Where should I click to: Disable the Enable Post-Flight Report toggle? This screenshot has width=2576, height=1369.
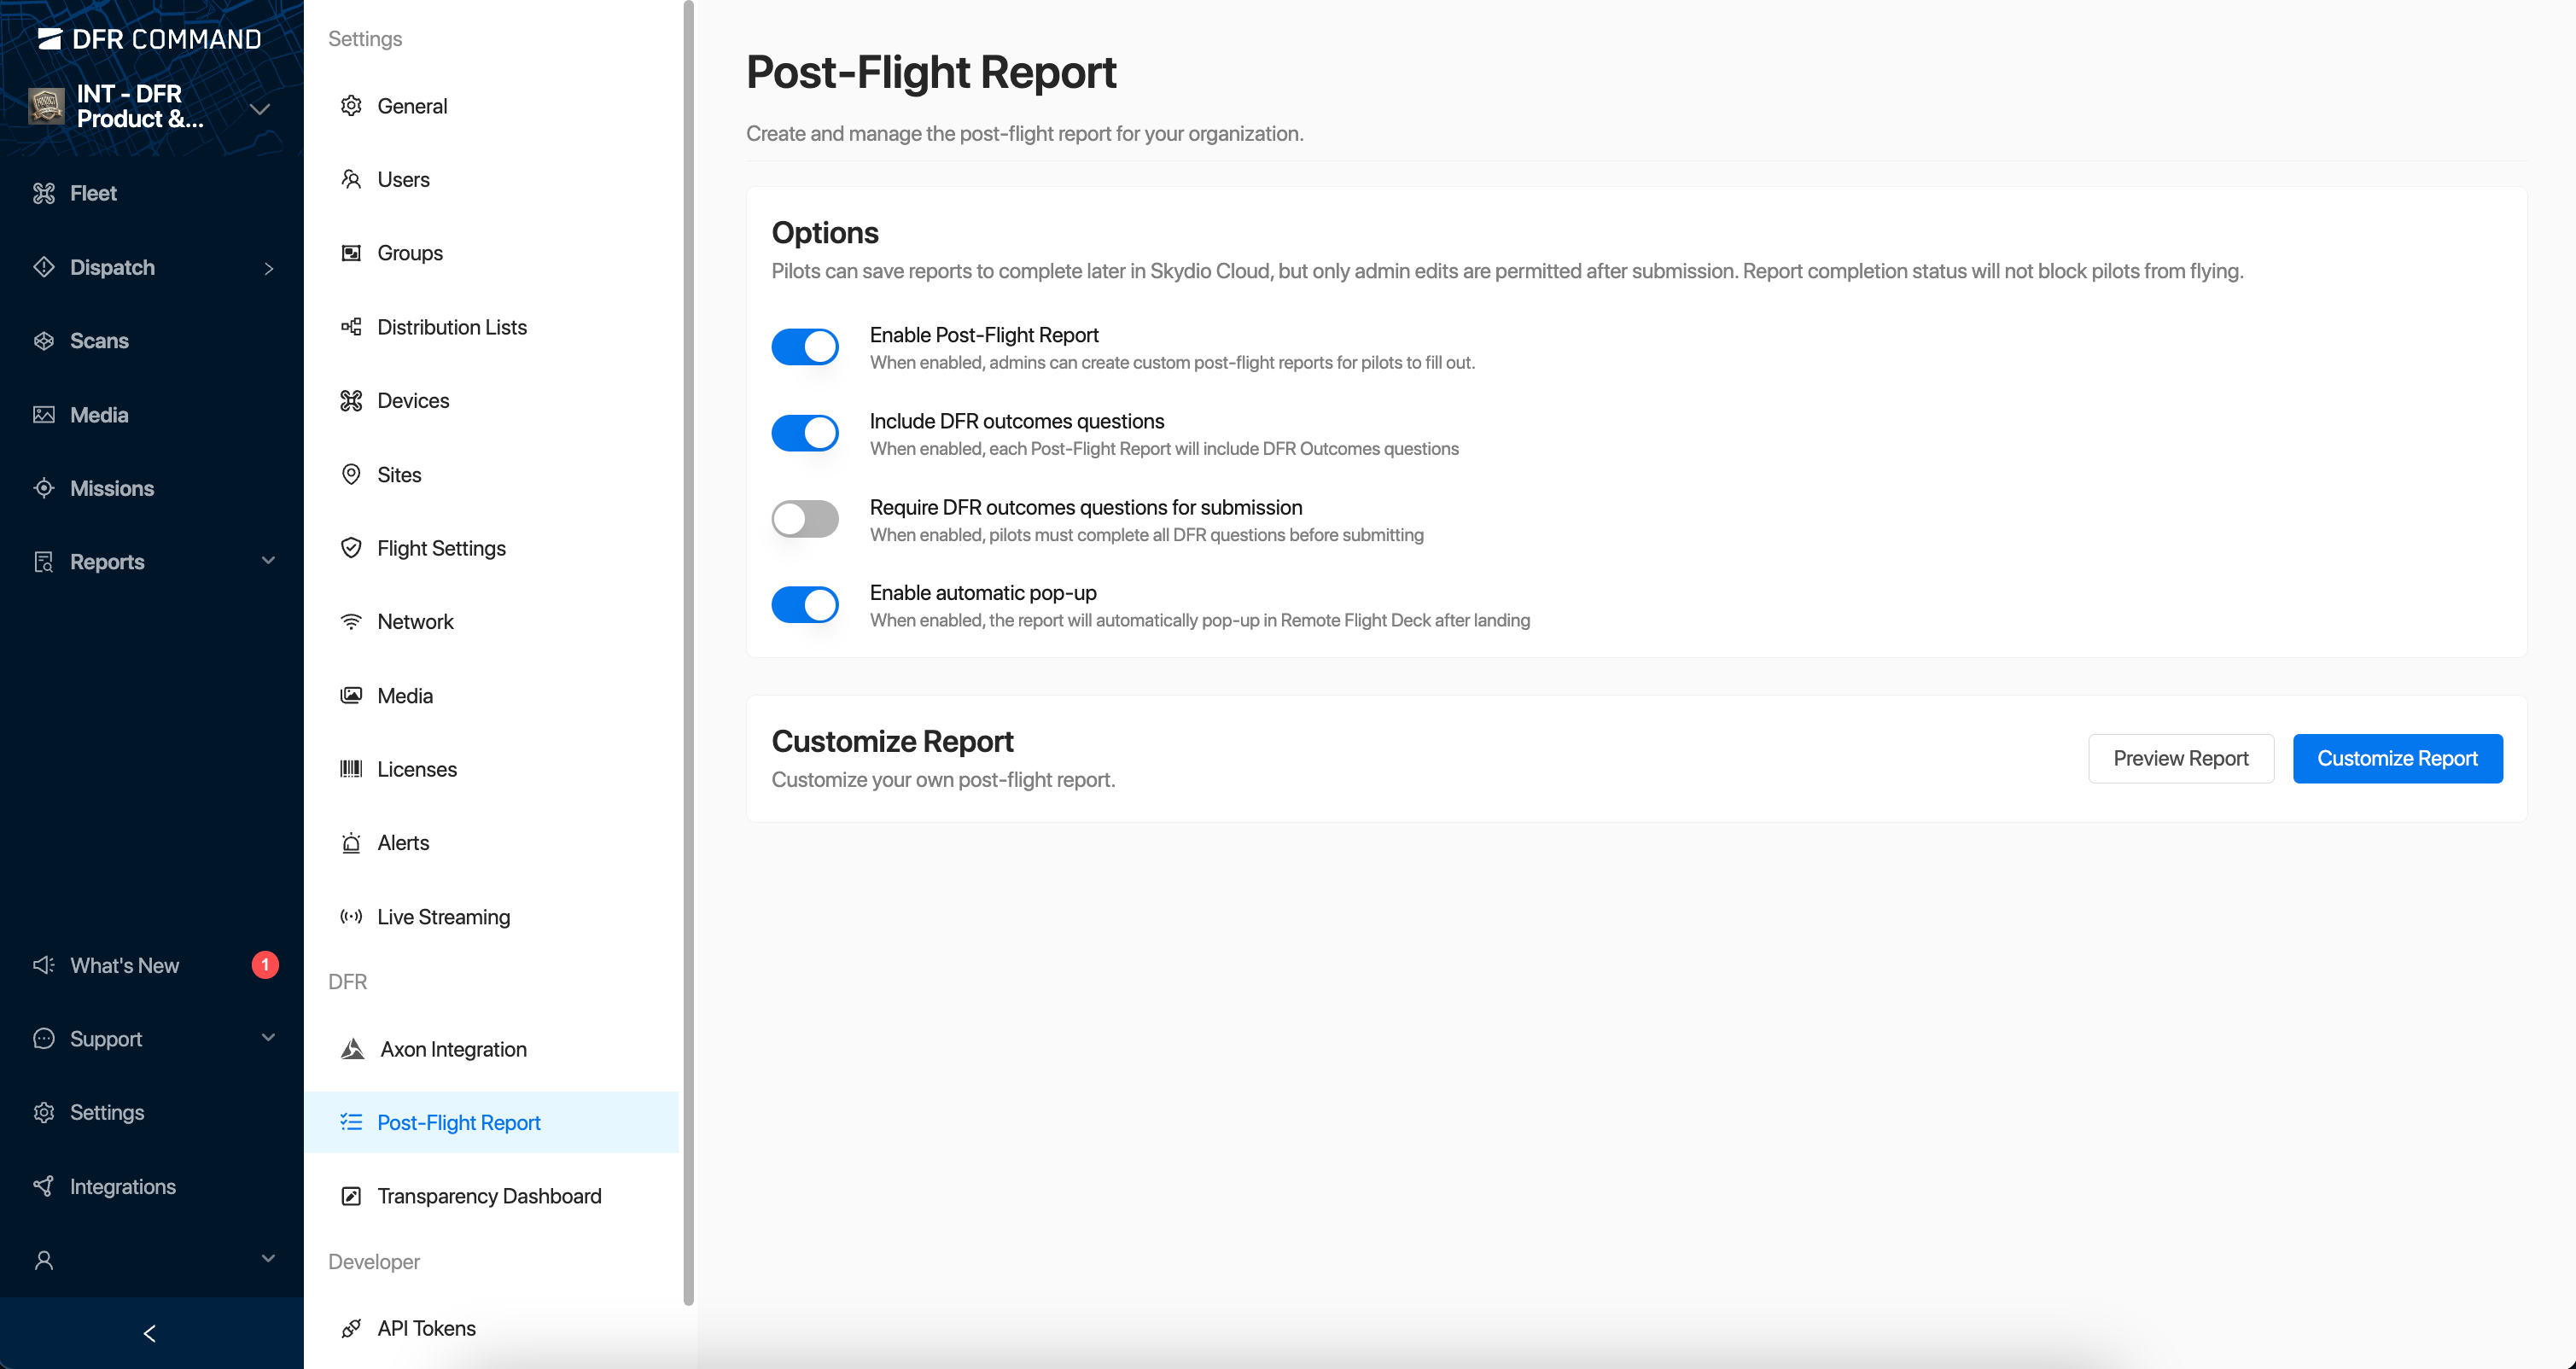click(x=805, y=346)
